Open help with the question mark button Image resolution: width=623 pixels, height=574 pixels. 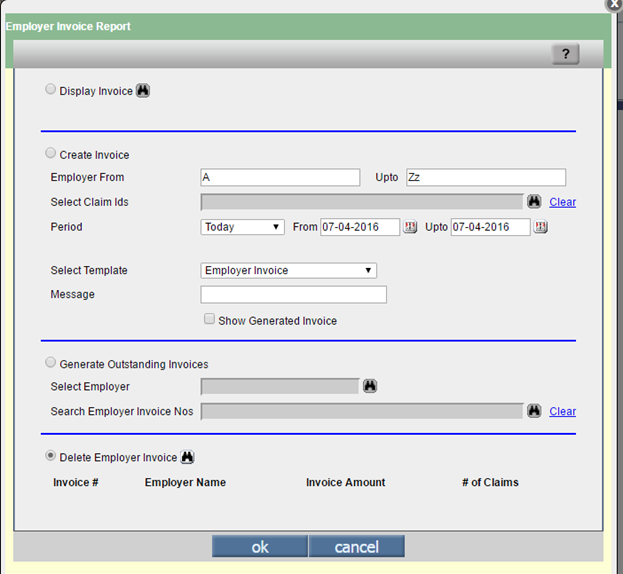pos(565,54)
